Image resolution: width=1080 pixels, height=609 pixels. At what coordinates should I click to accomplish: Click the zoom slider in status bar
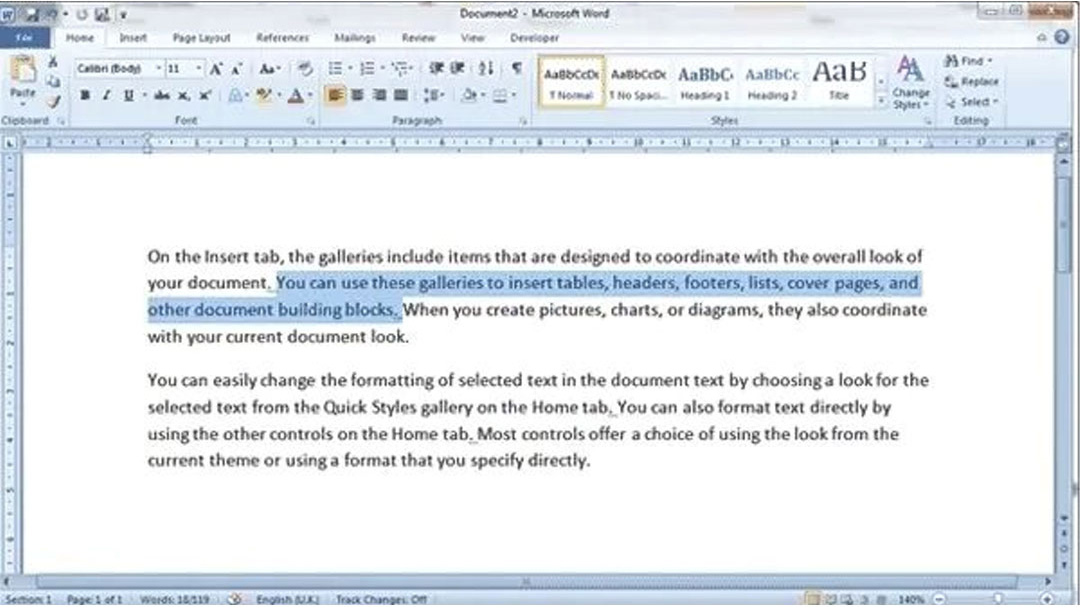997,599
